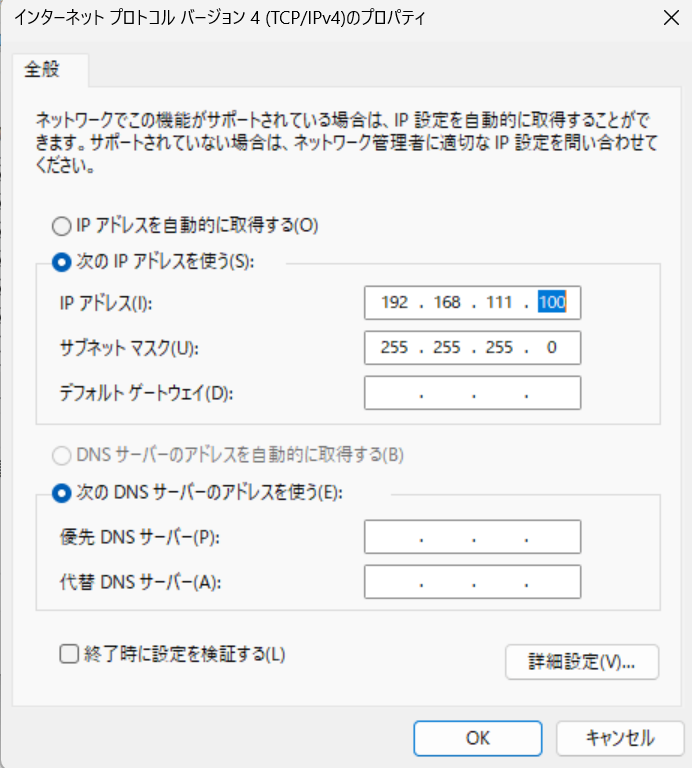This screenshot has width=692, height=768.
Task: Select 次の DNS サーバーのアドレスを使う radio button
Action: pos(62,493)
